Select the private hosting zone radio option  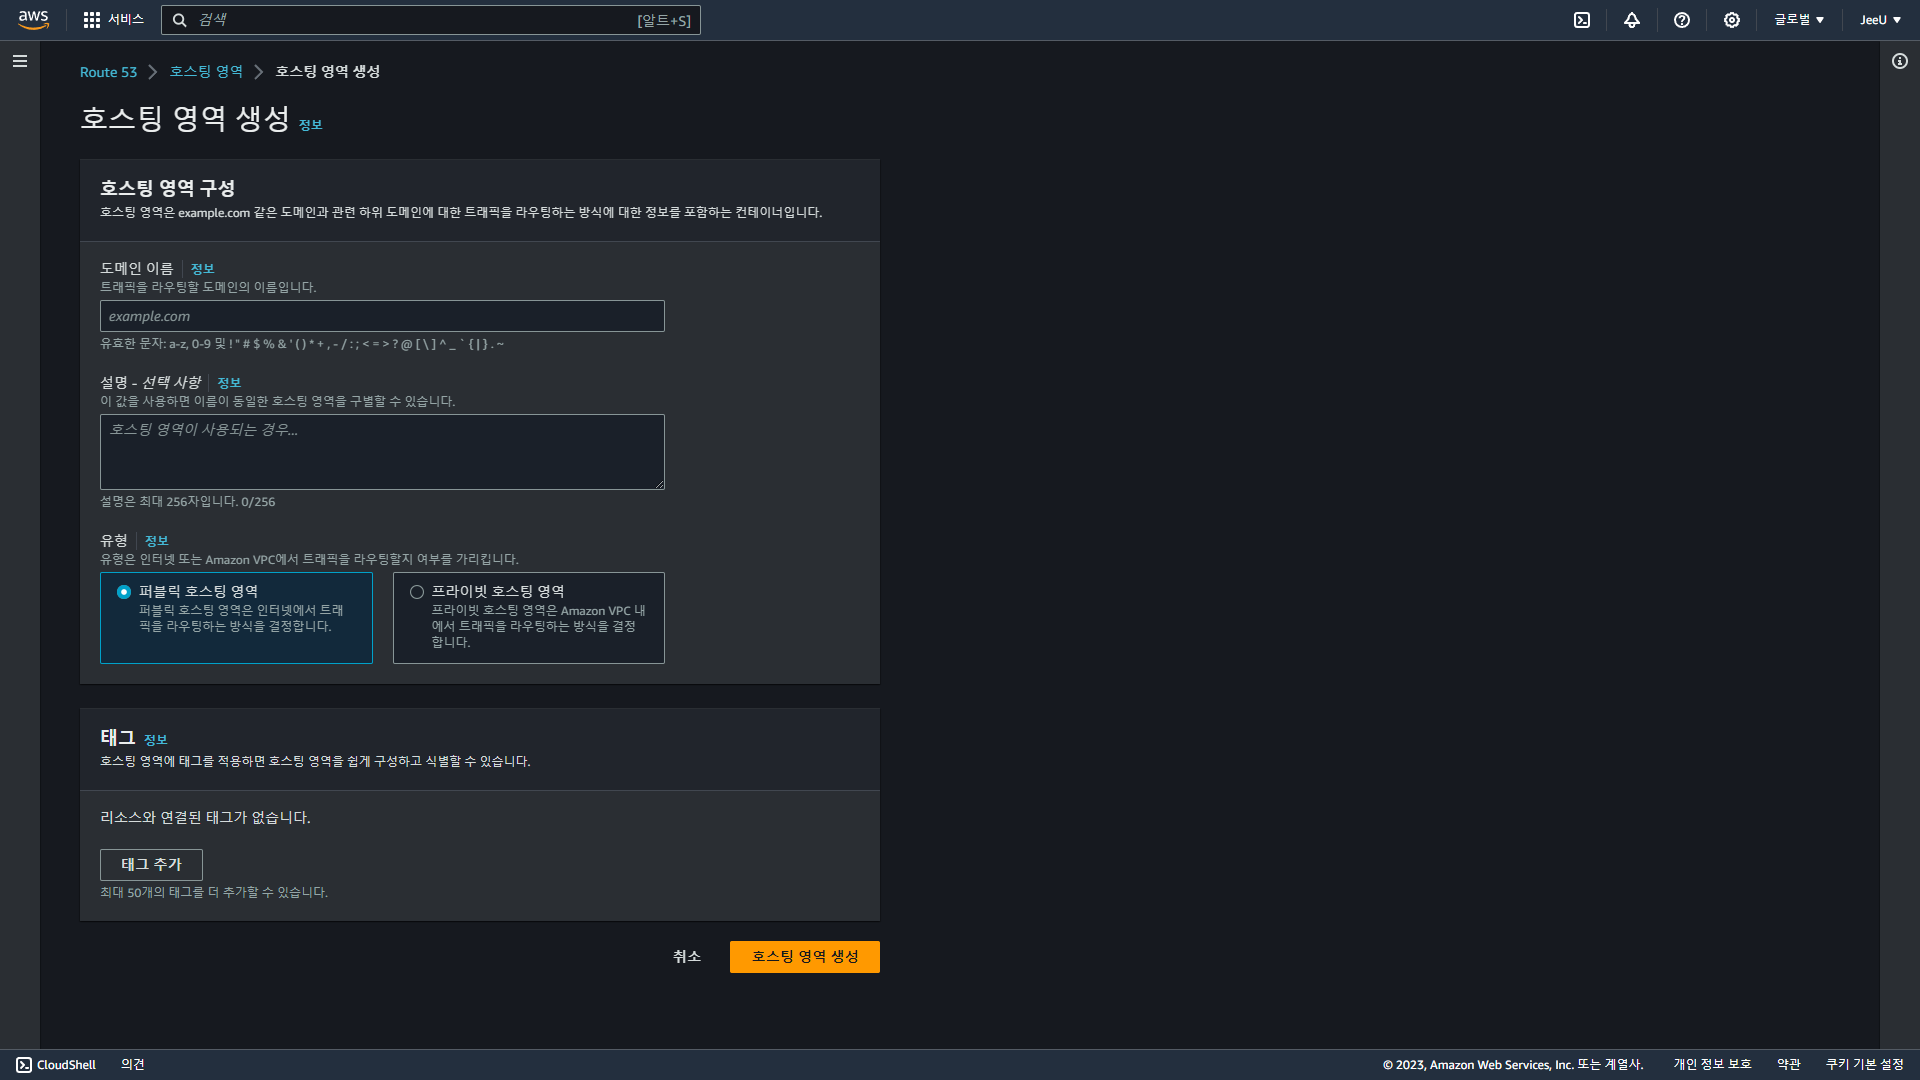(x=417, y=592)
